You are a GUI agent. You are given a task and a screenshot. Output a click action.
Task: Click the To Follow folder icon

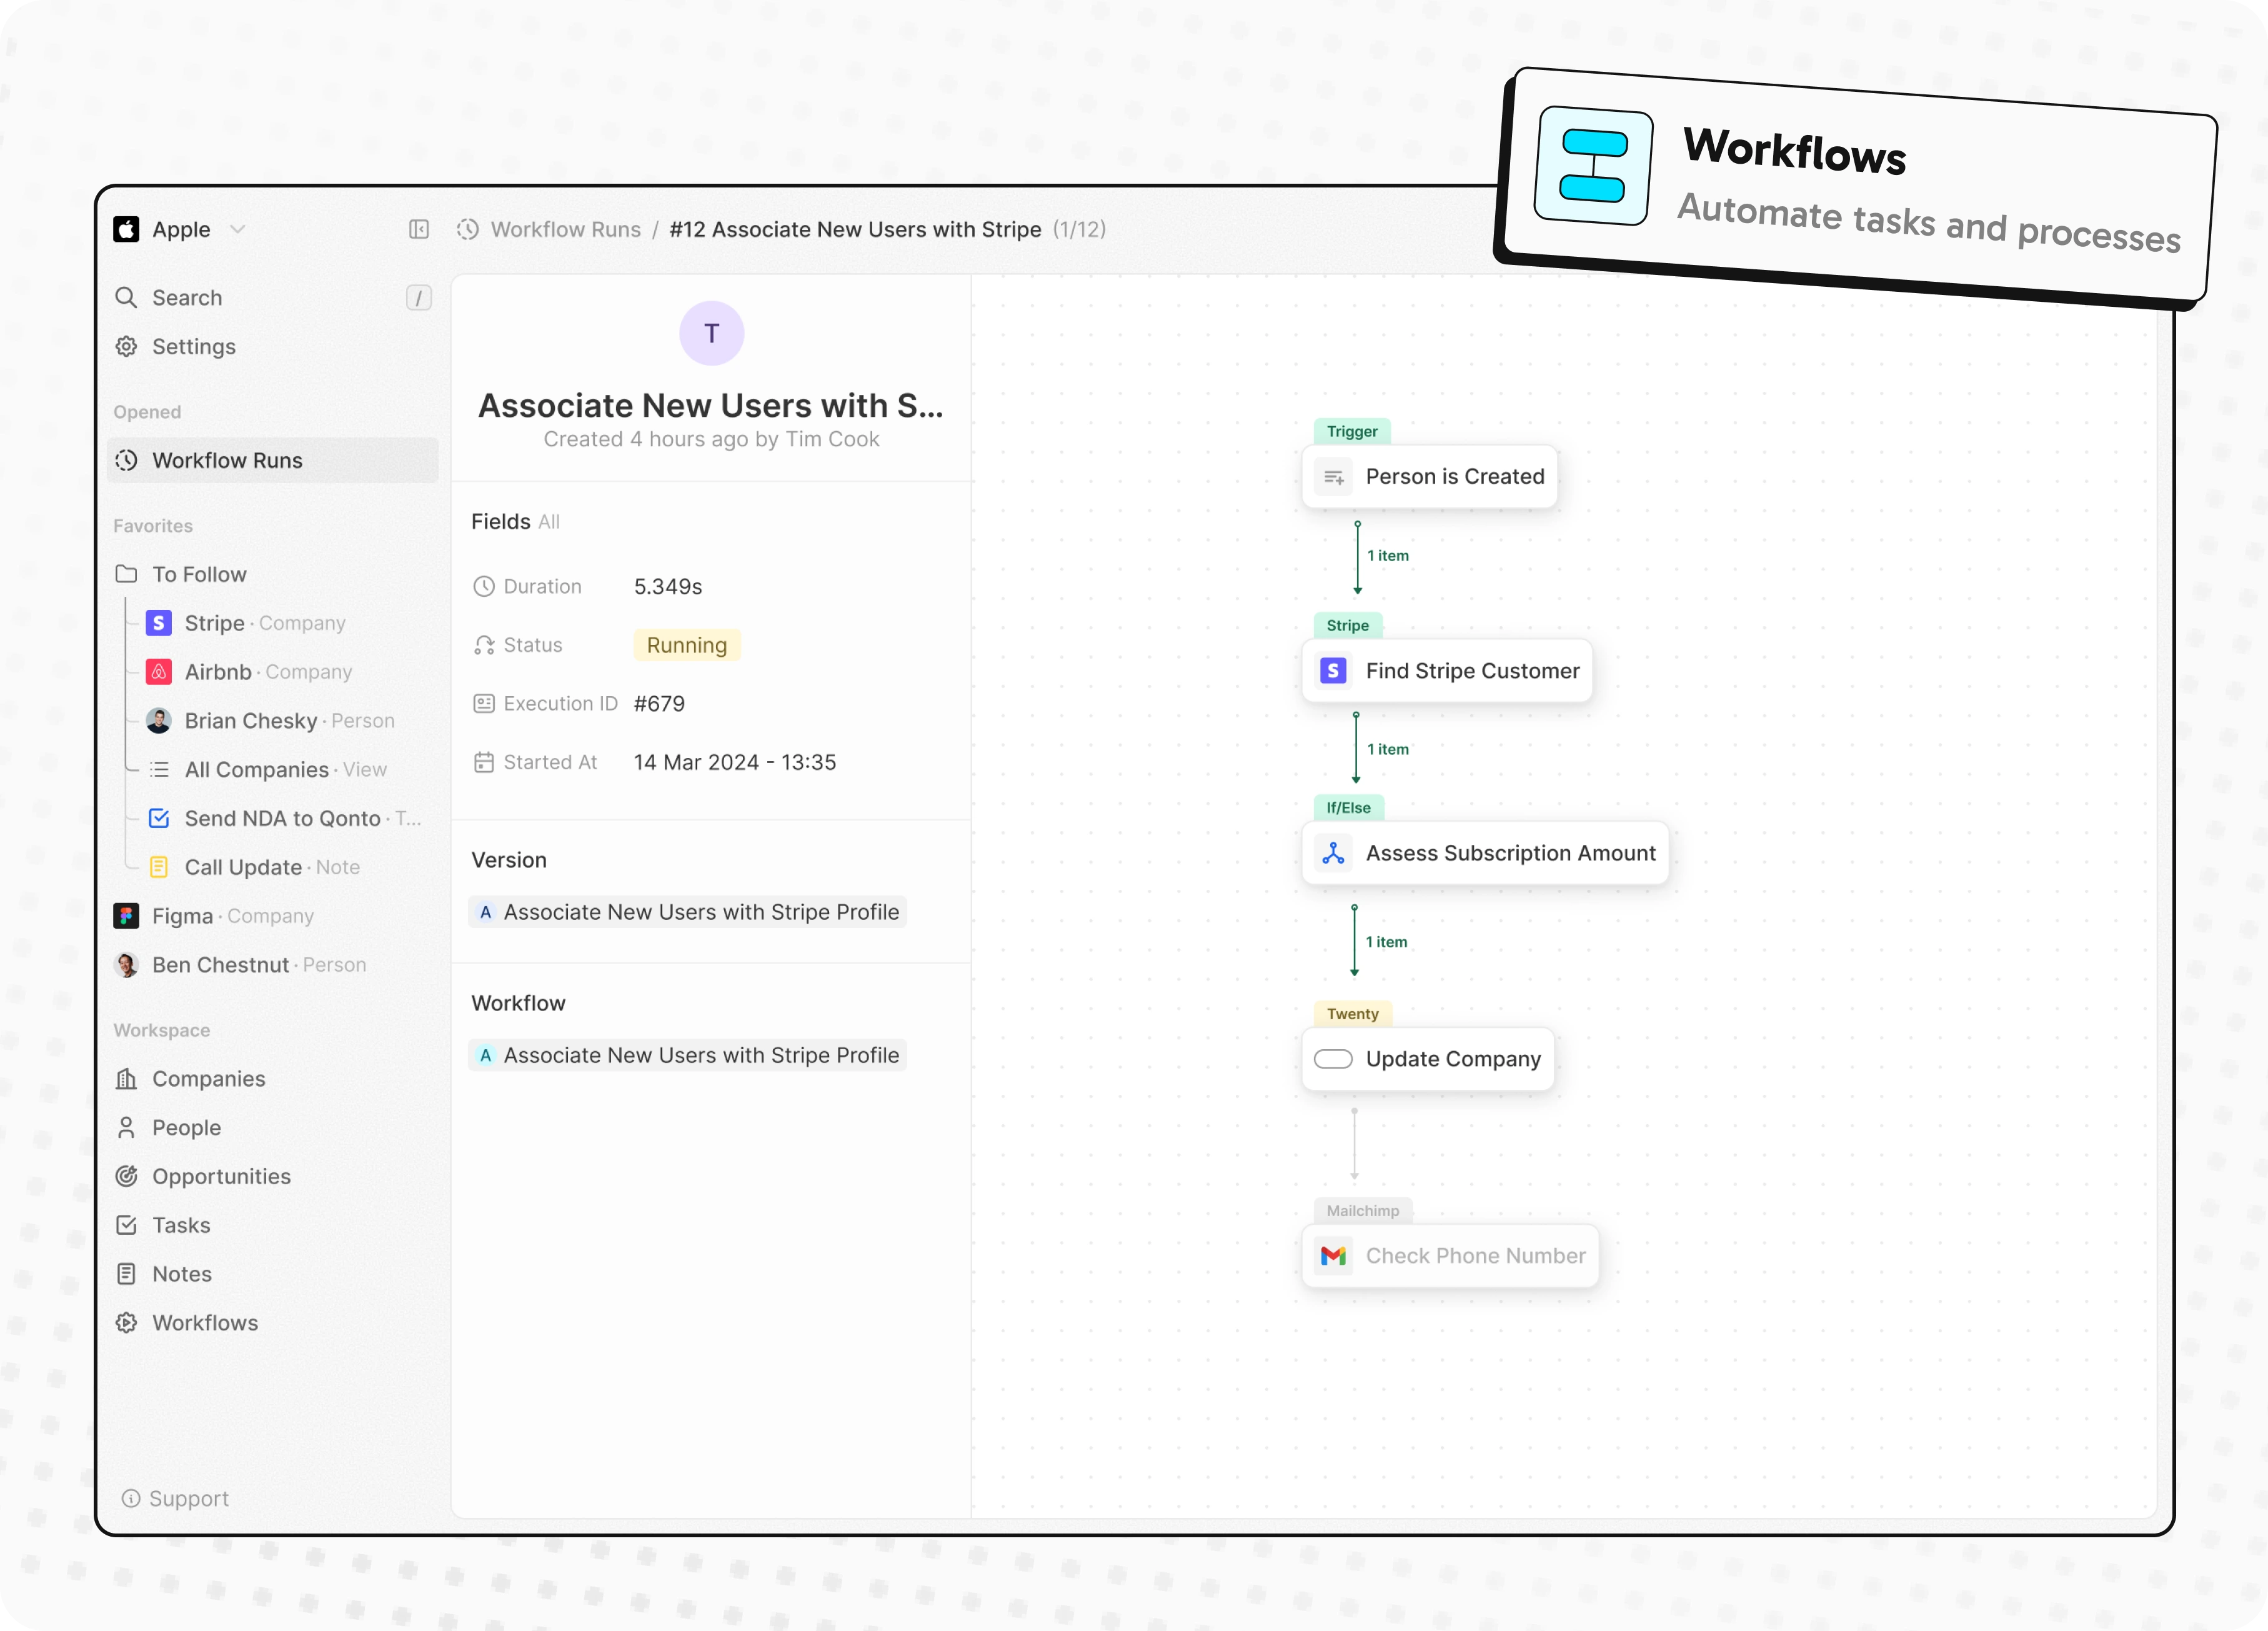(x=126, y=574)
